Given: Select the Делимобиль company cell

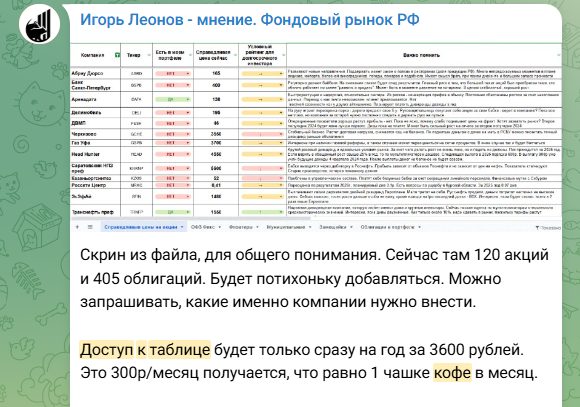Looking at the screenshot, I should point(95,112).
